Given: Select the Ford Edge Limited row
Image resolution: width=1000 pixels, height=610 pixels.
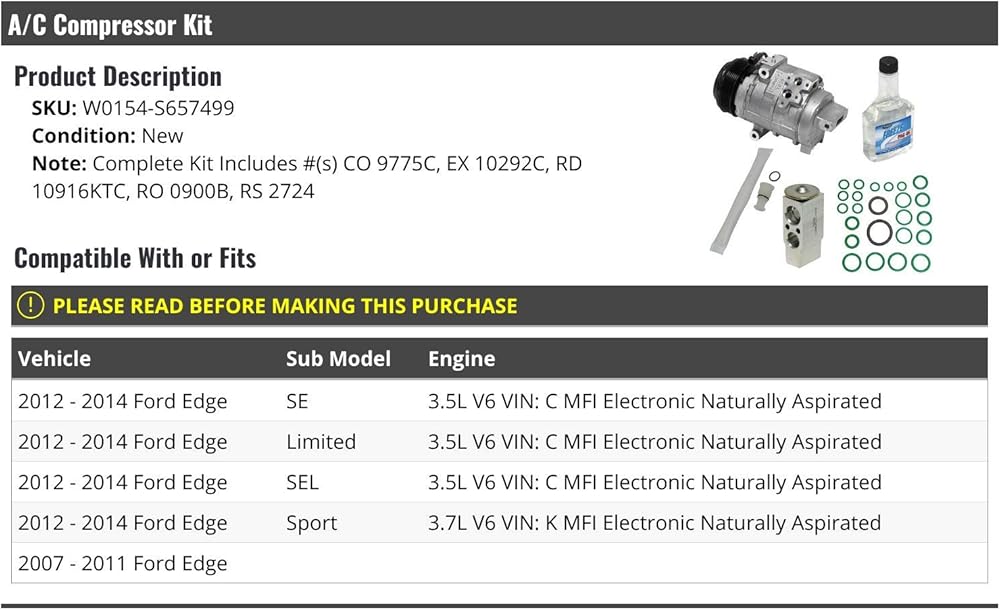Looking at the screenshot, I should pyautogui.click(x=499, y=442).
